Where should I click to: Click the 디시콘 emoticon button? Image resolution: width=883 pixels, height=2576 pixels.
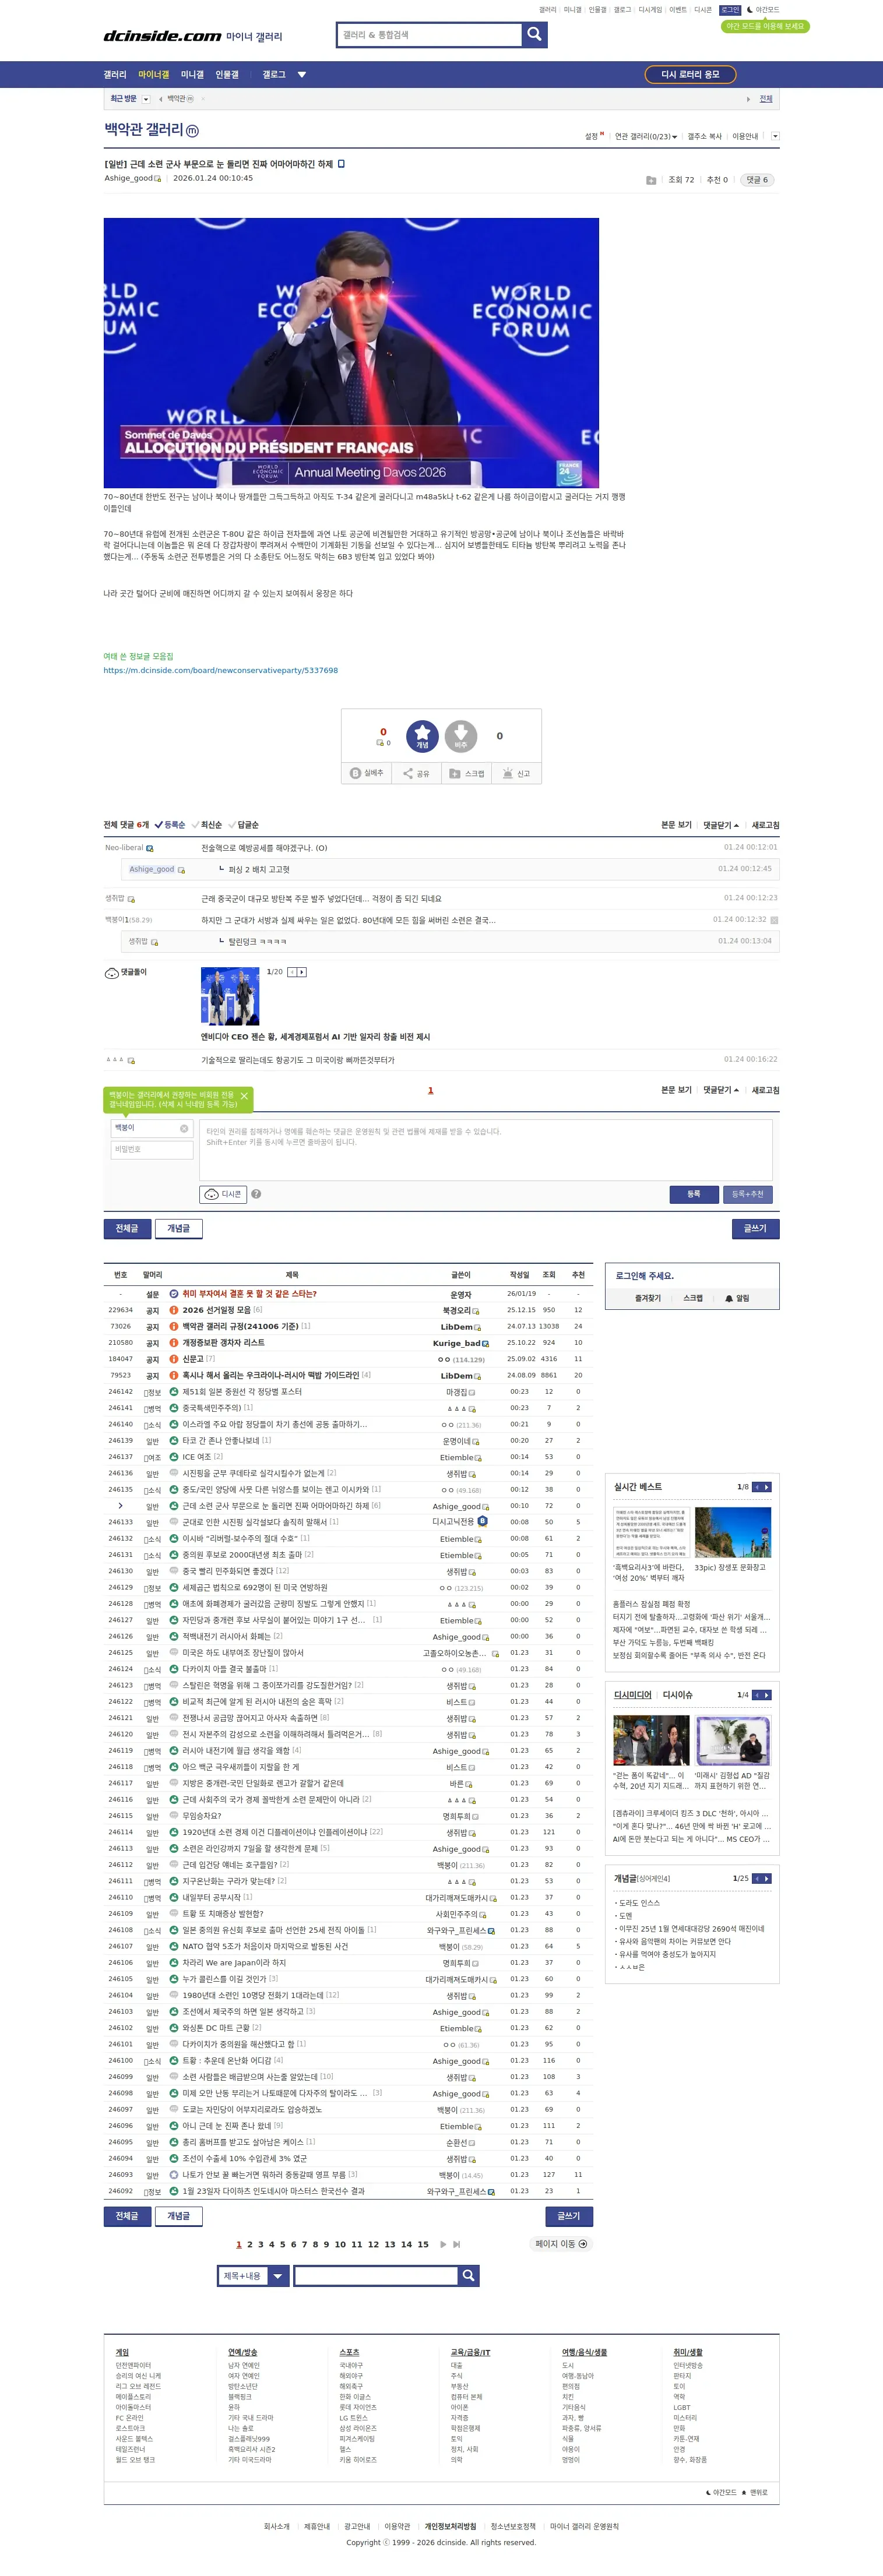(222, 1194)
